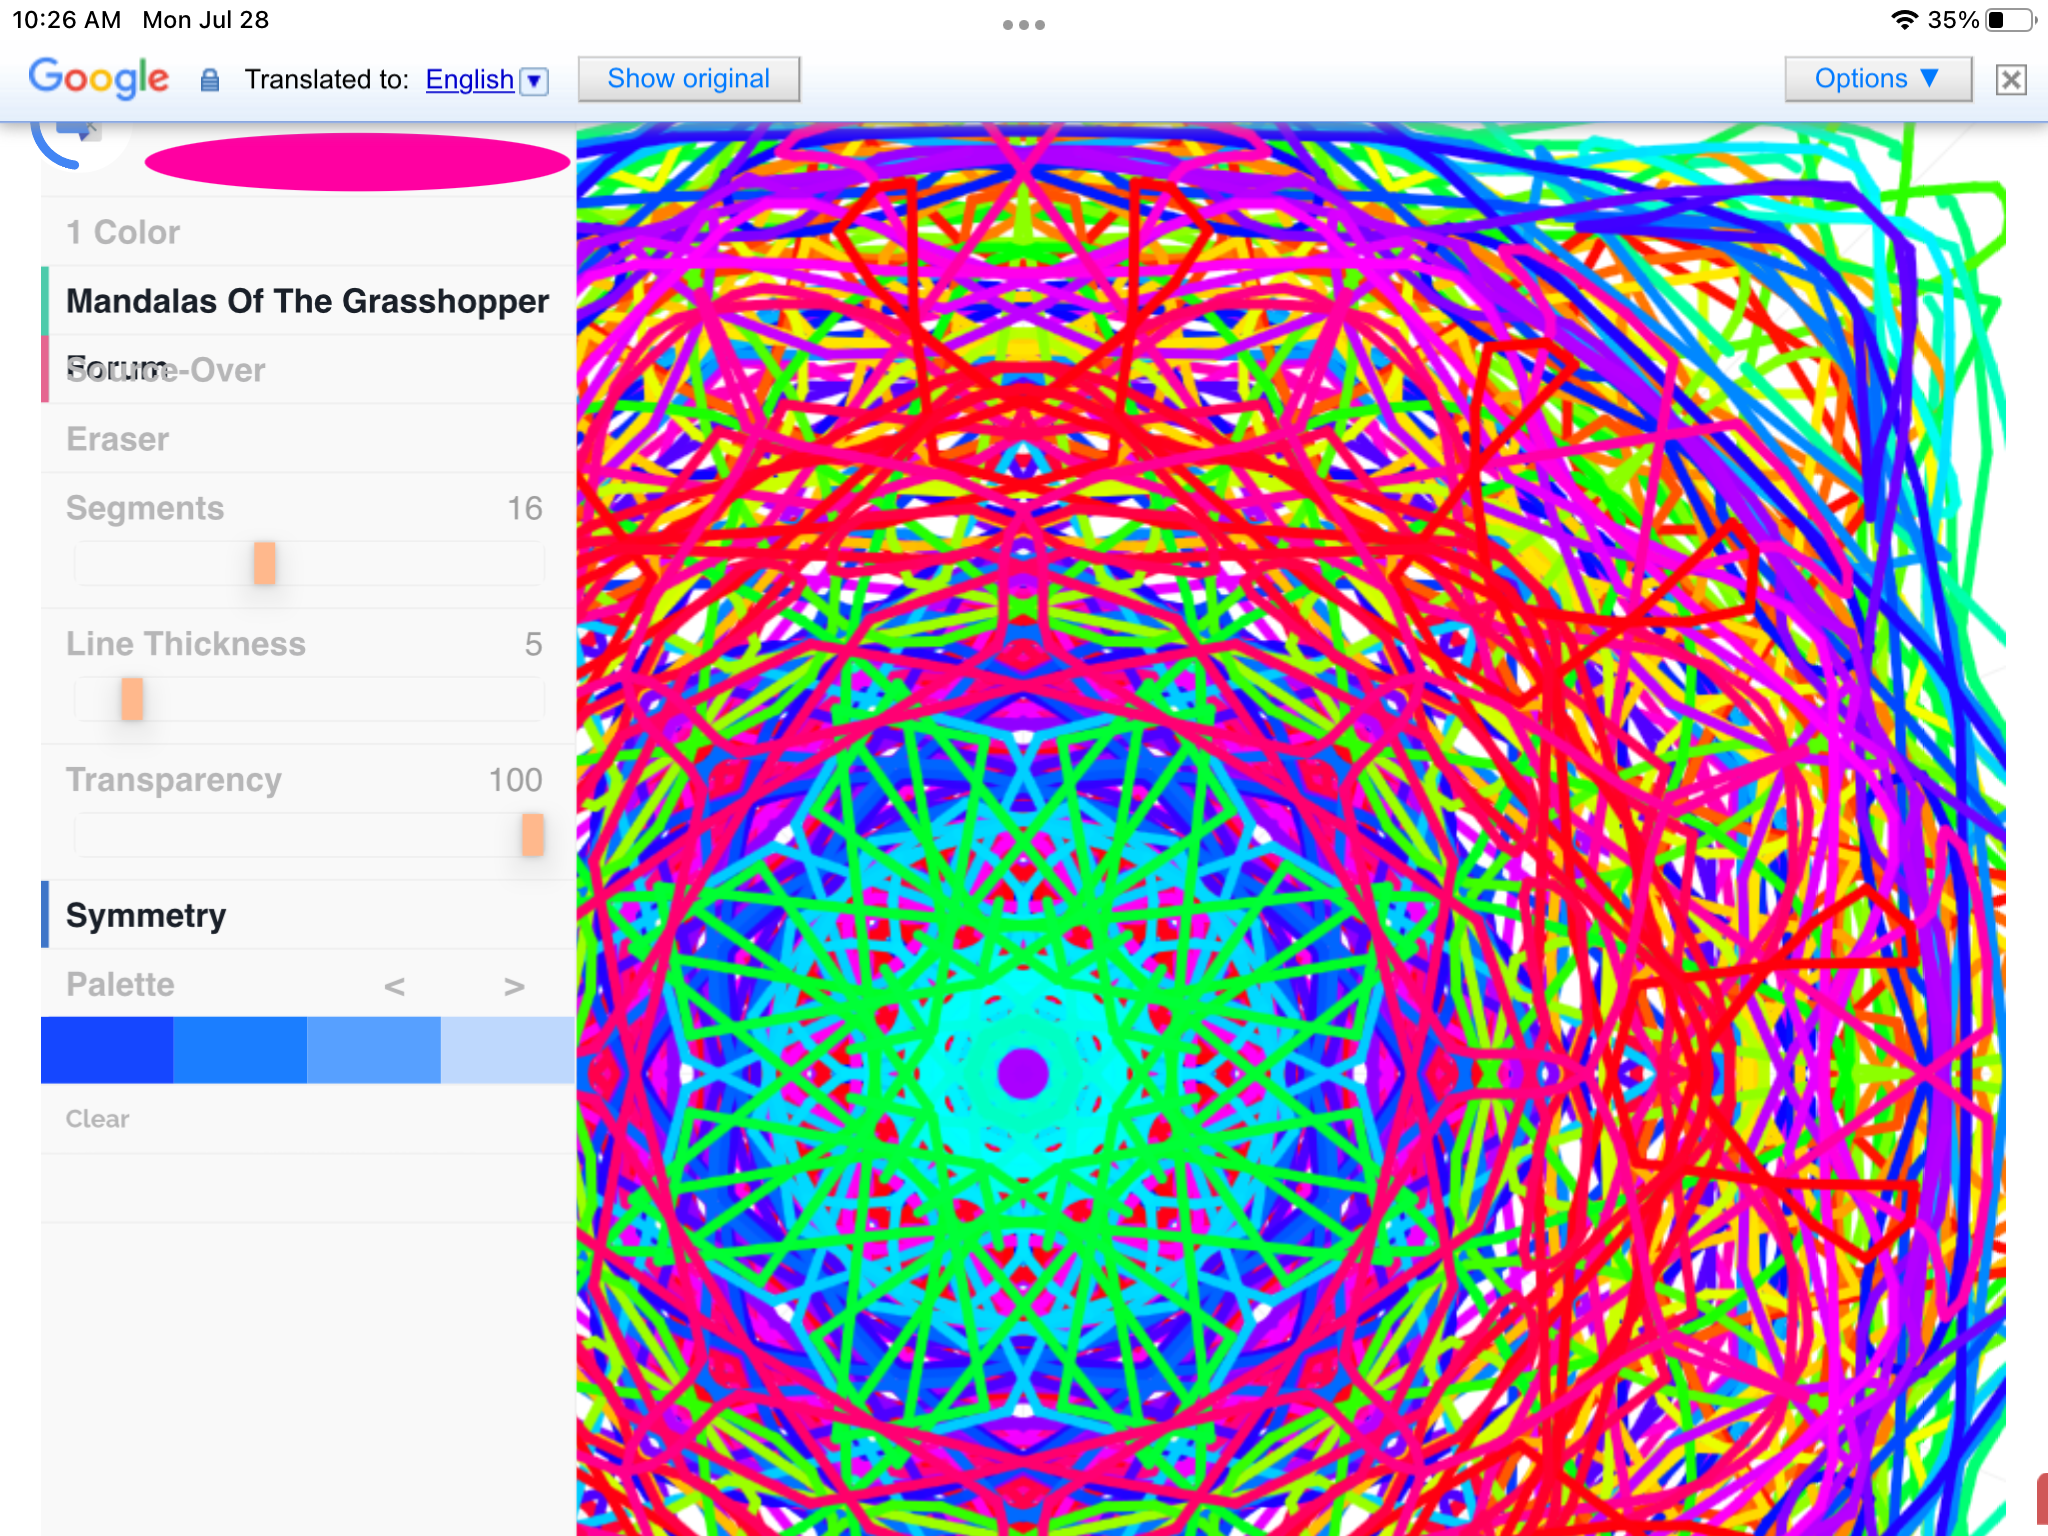Viewport: 2048px width, 1536px height.
Task: Close the Google Translate bar
Action: pyautogui.click(x=2011, y=80)
